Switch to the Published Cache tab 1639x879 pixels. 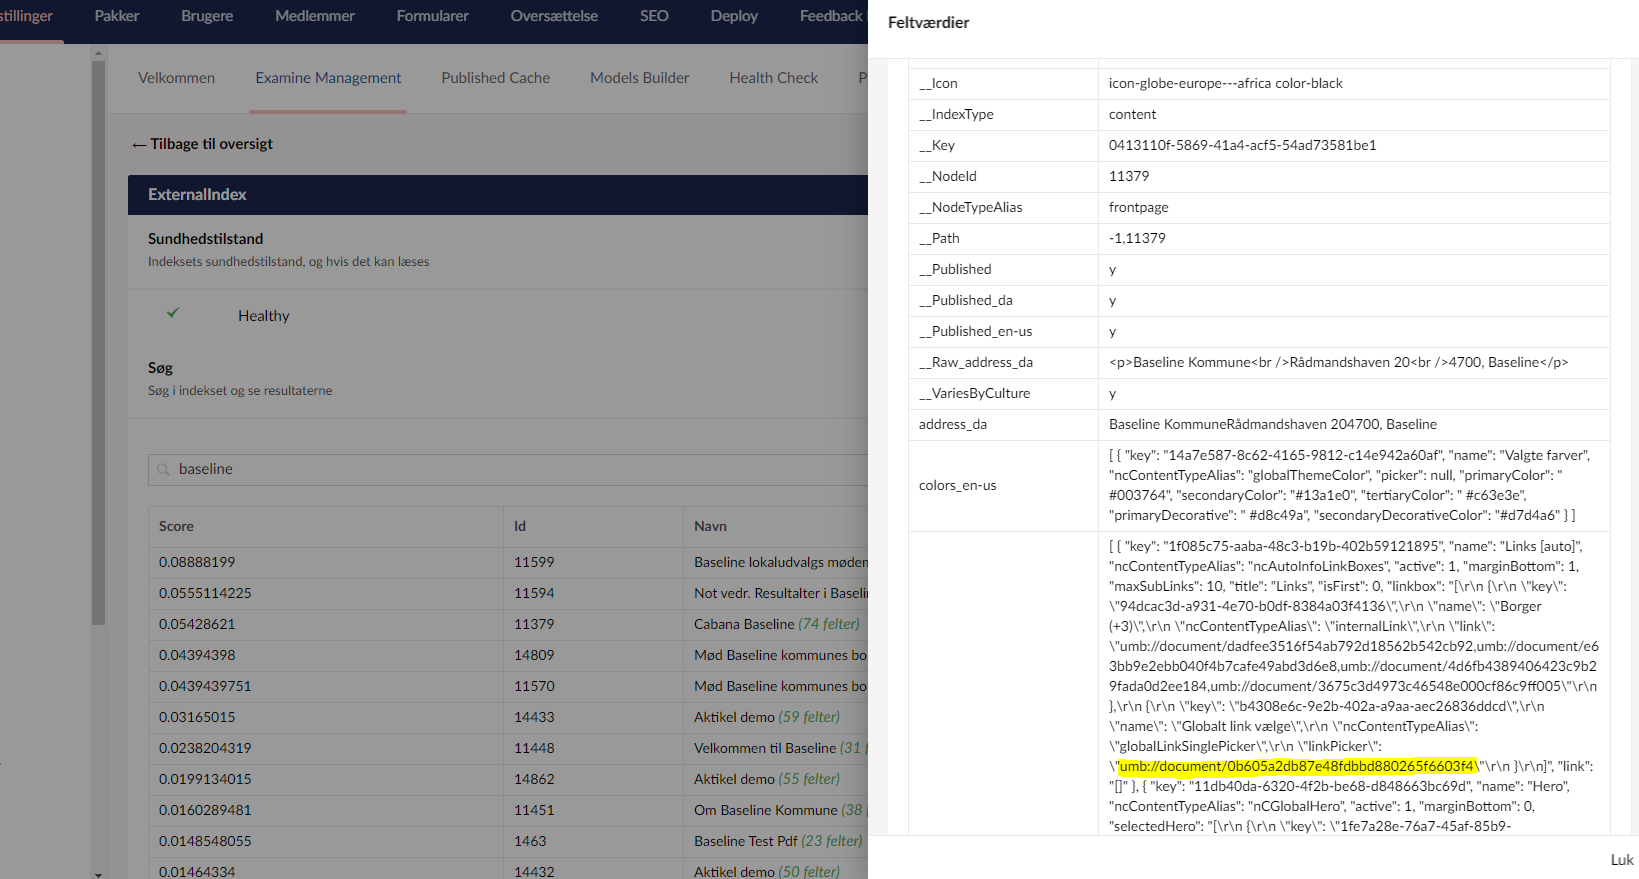(496, 78)
